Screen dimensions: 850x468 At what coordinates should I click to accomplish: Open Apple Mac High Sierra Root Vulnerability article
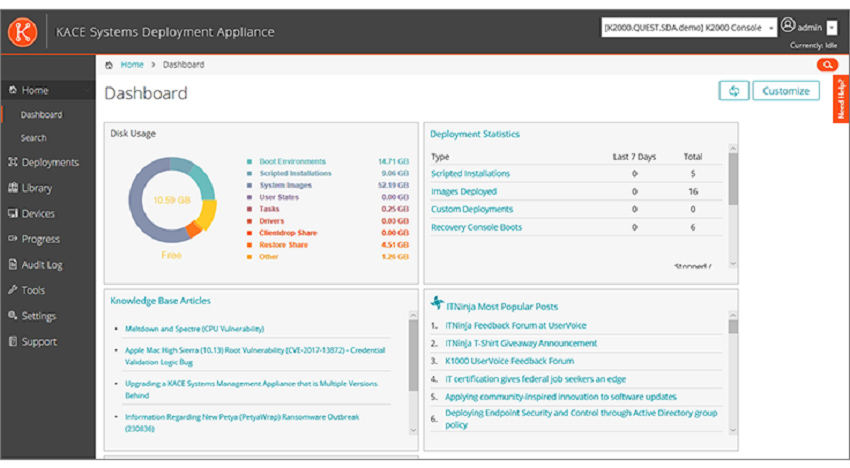point(255,356)
